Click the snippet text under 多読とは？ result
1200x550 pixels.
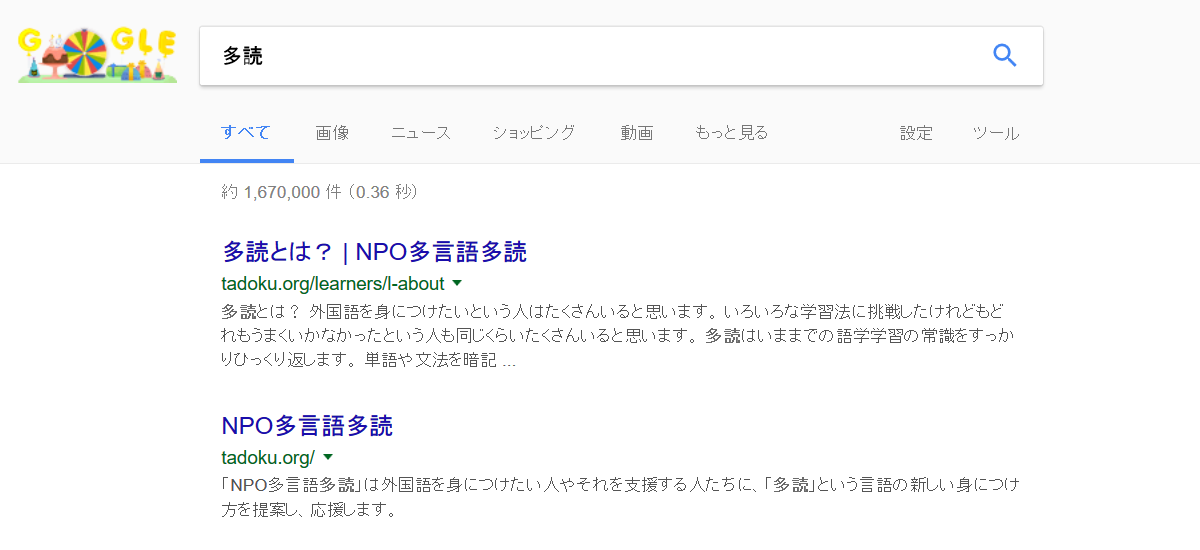[x=620, y=334]
